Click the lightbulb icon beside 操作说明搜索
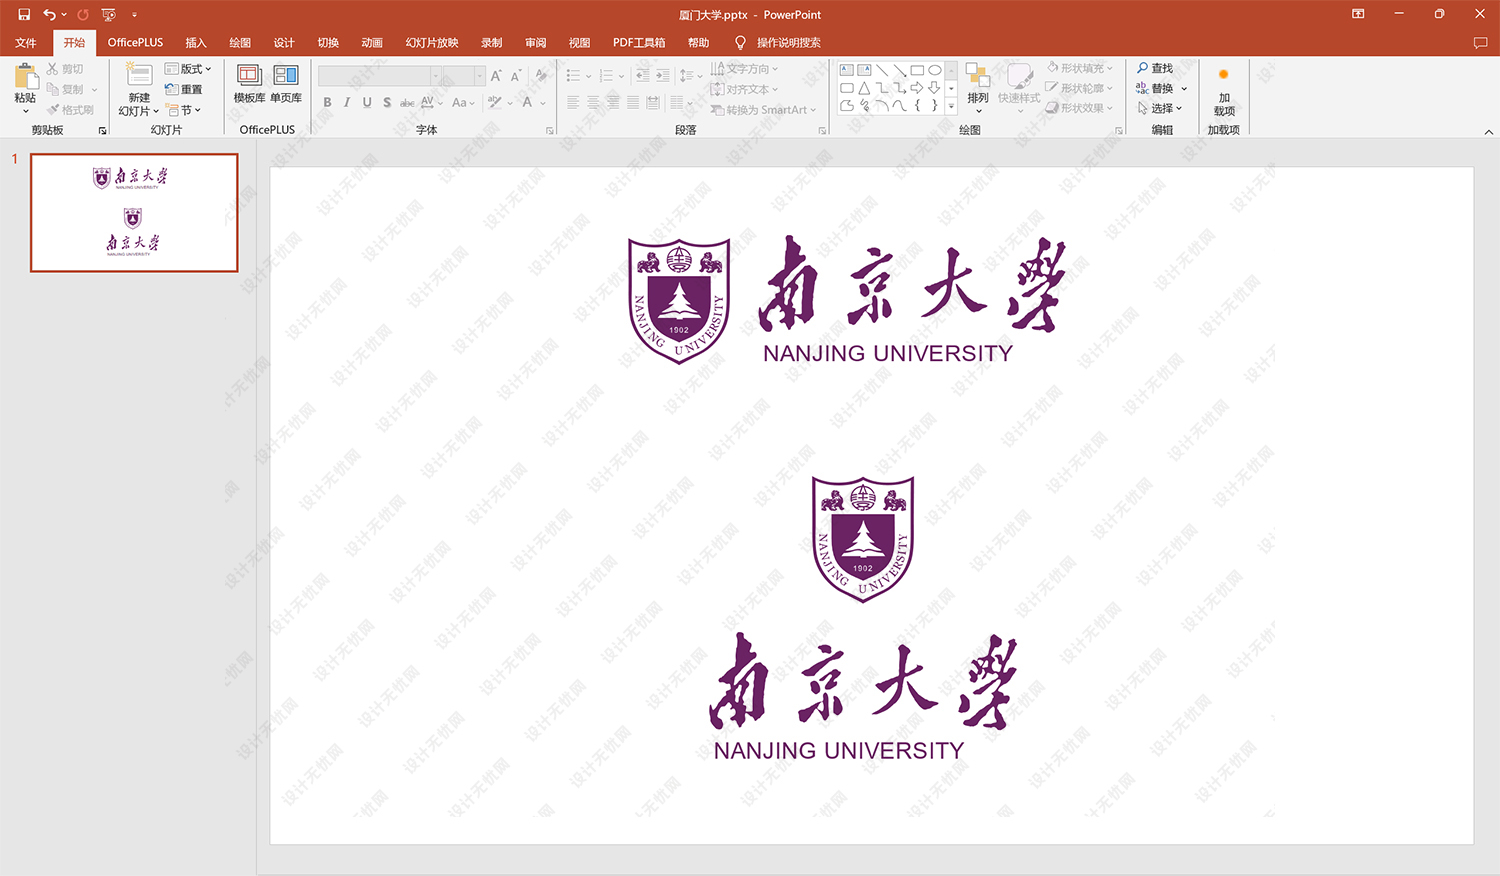Image resolution: width=1500 pixels, height=876 pixels. 740,43
